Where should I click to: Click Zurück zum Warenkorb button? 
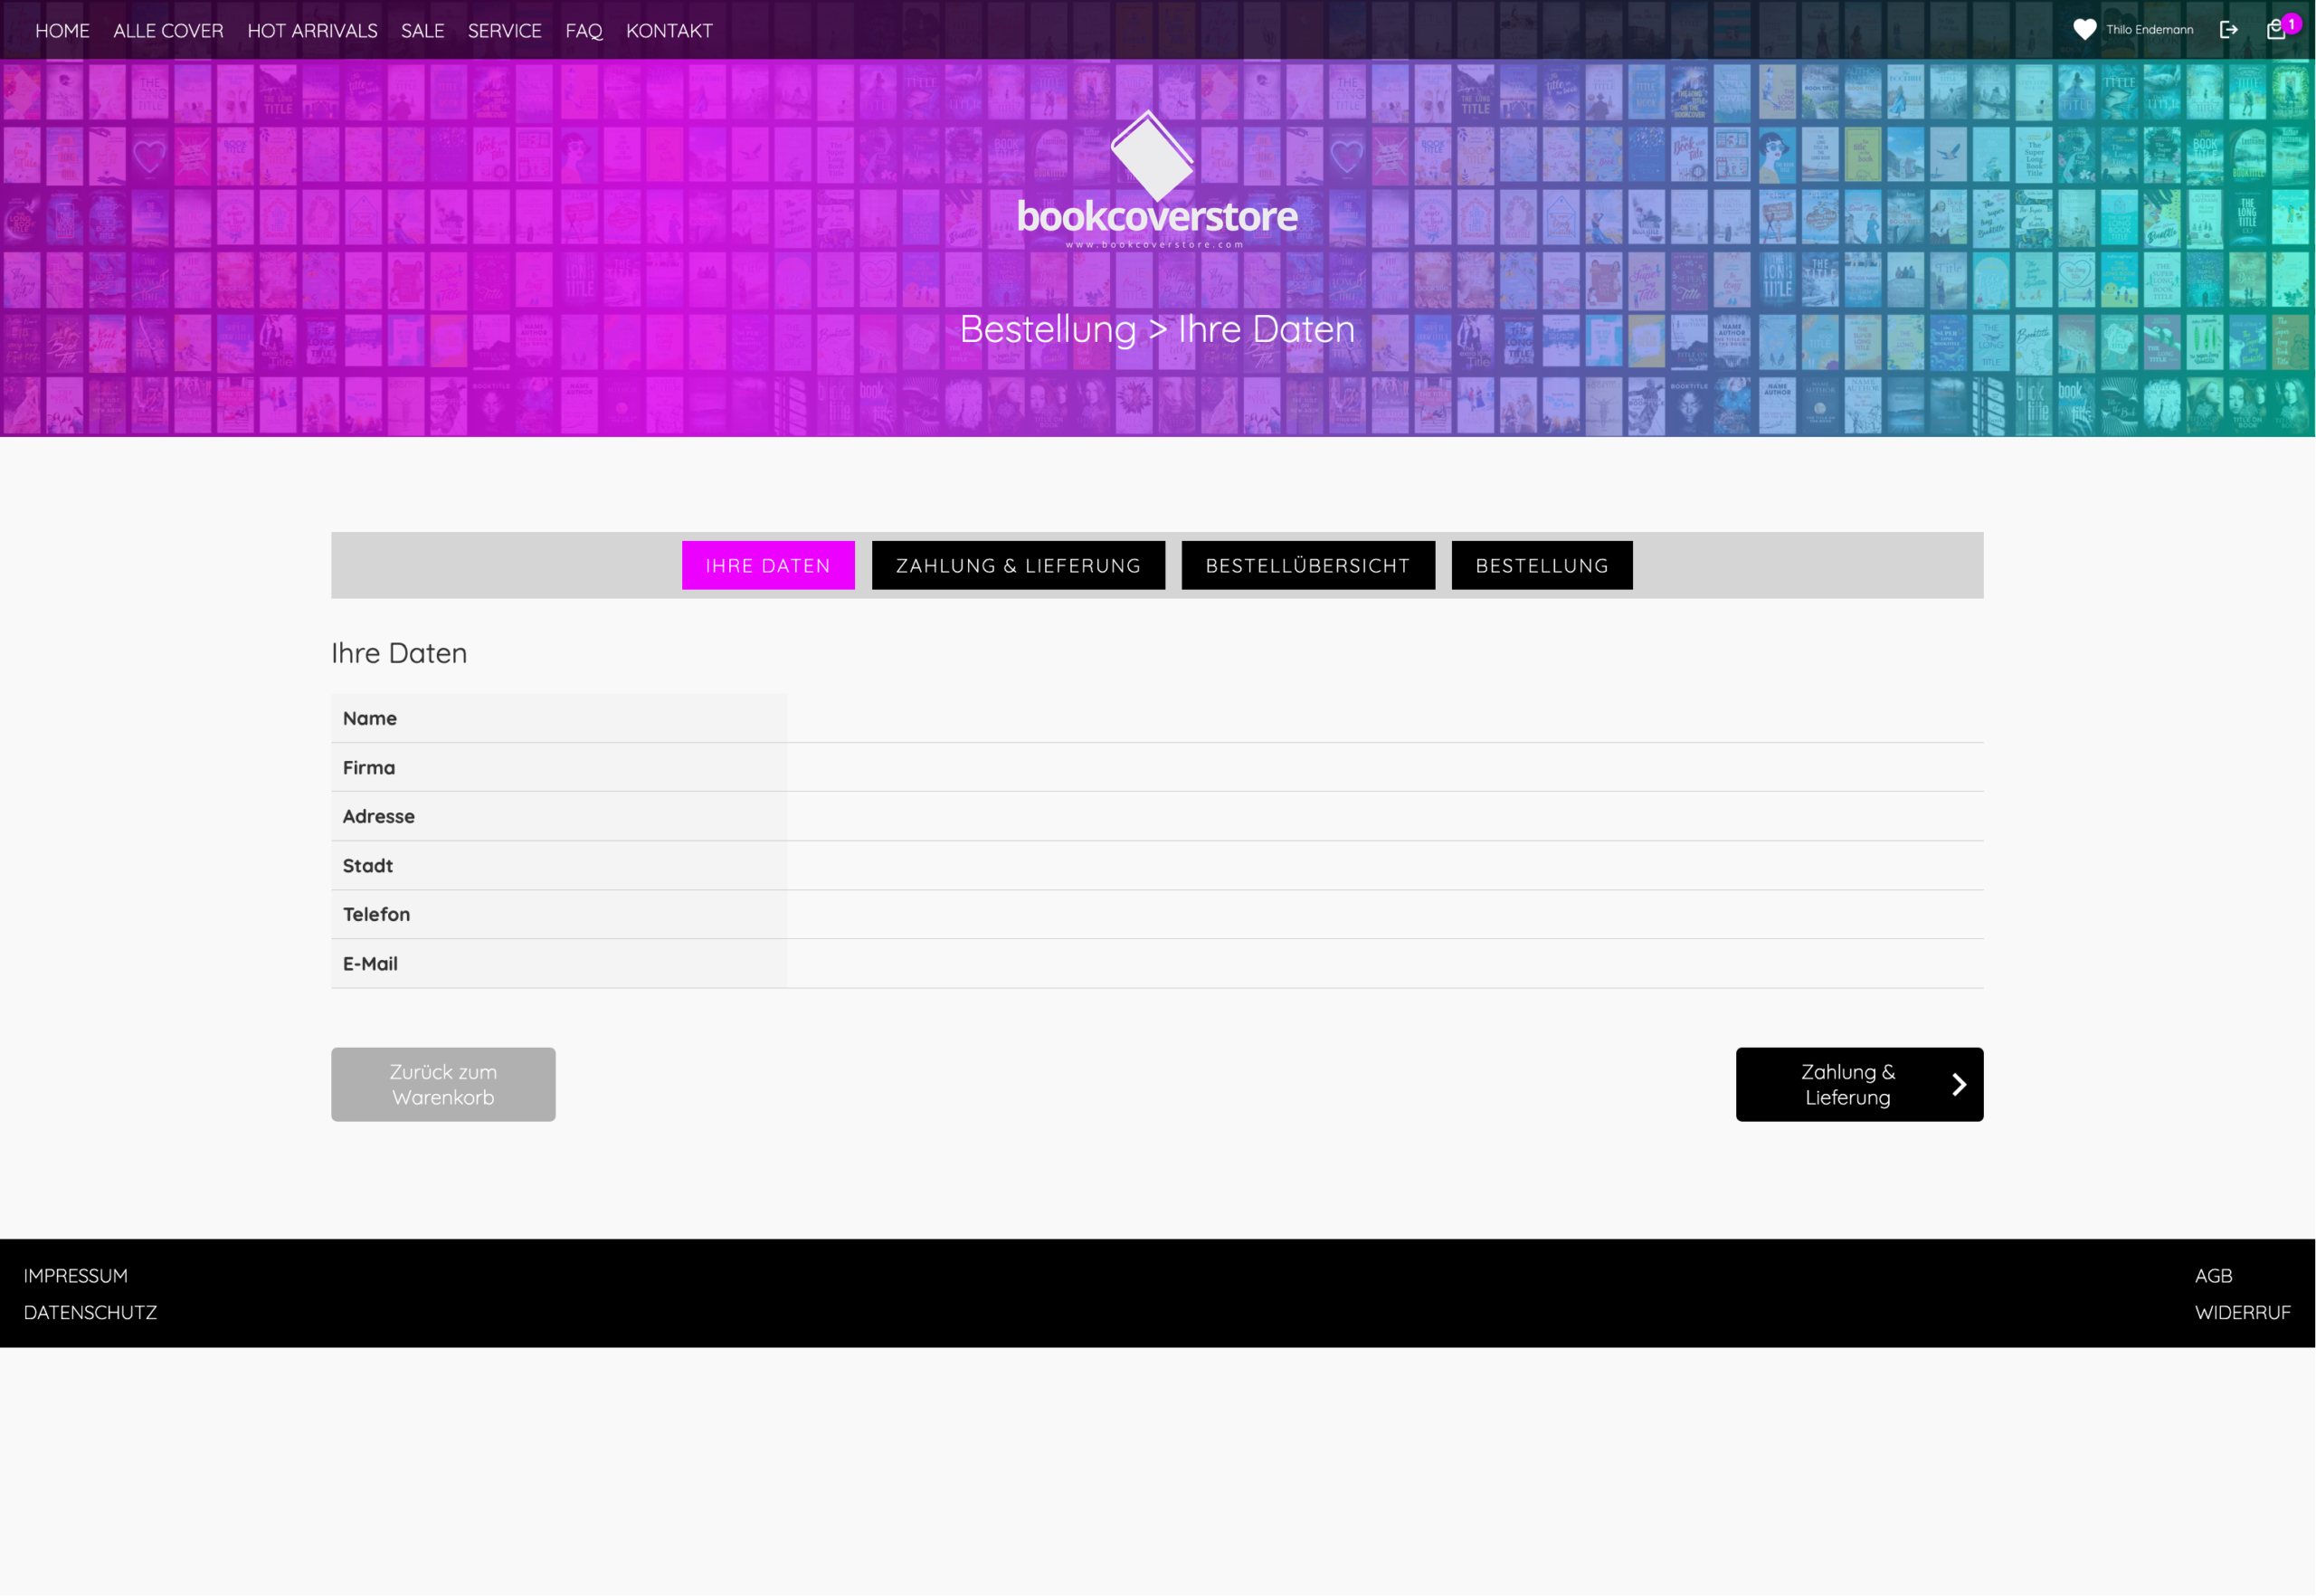coord(443,1084)
